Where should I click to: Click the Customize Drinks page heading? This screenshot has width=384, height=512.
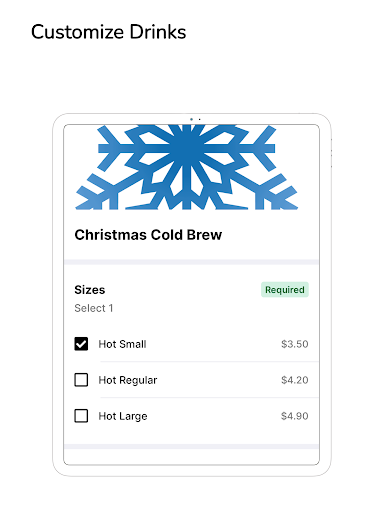109,32
